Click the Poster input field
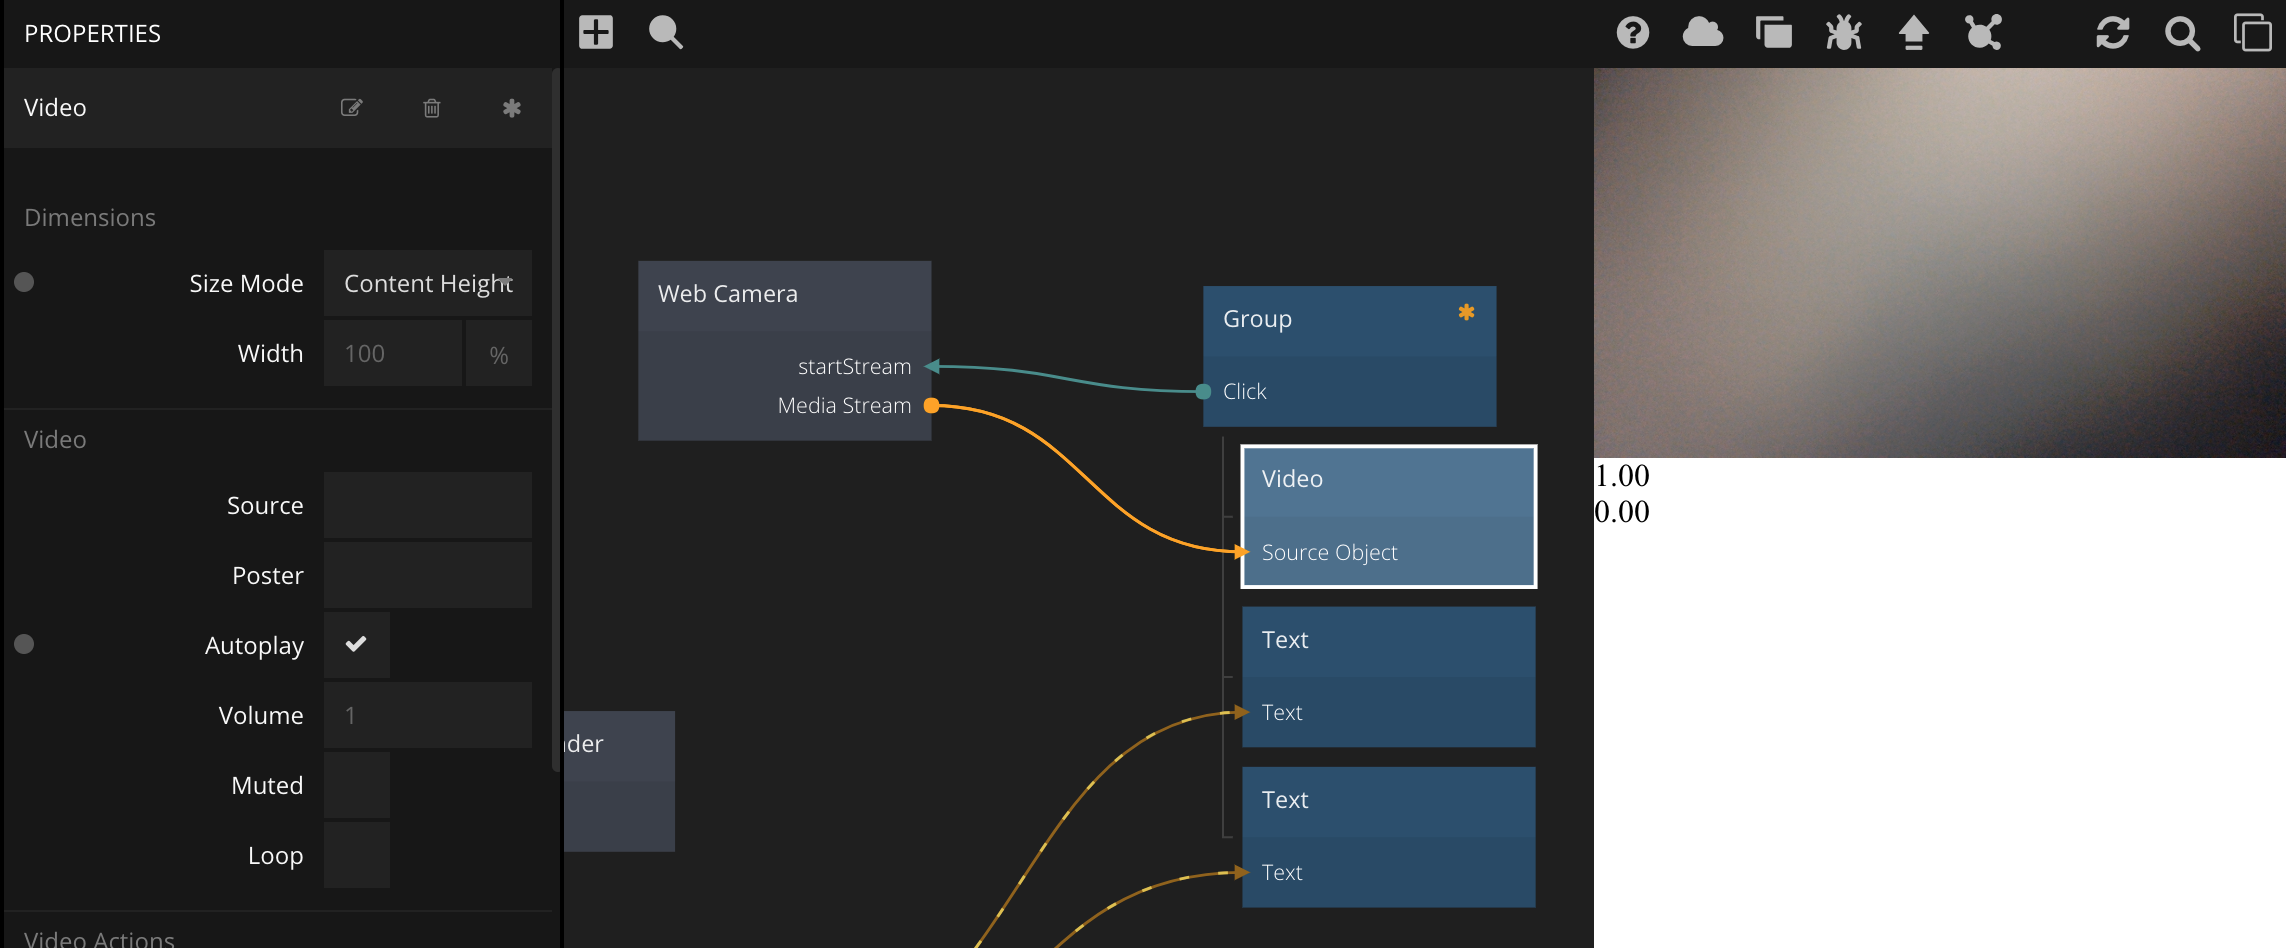Screen dimensions: 2286x948 (x=428, y=575)
